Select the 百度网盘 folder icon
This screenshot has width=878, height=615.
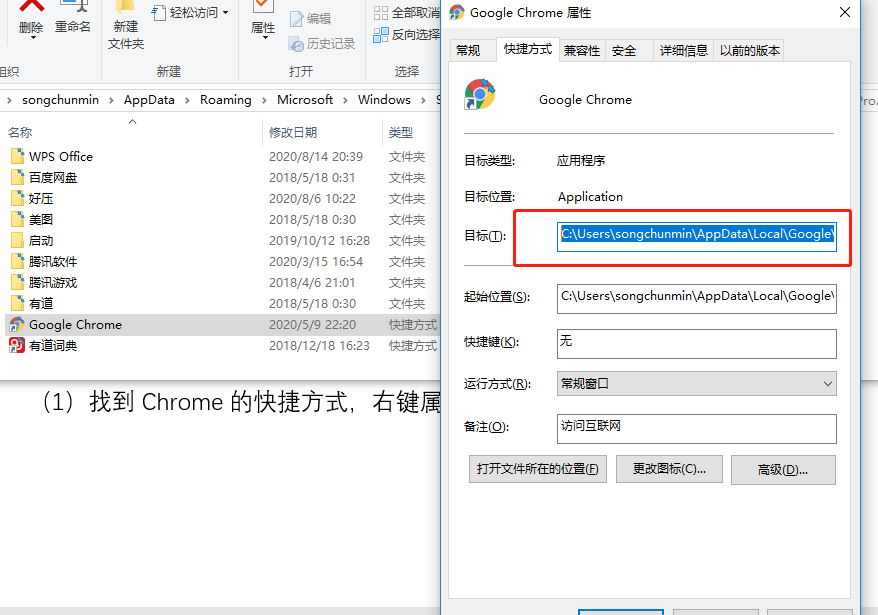pyautogui.click(x=17, y=178)
